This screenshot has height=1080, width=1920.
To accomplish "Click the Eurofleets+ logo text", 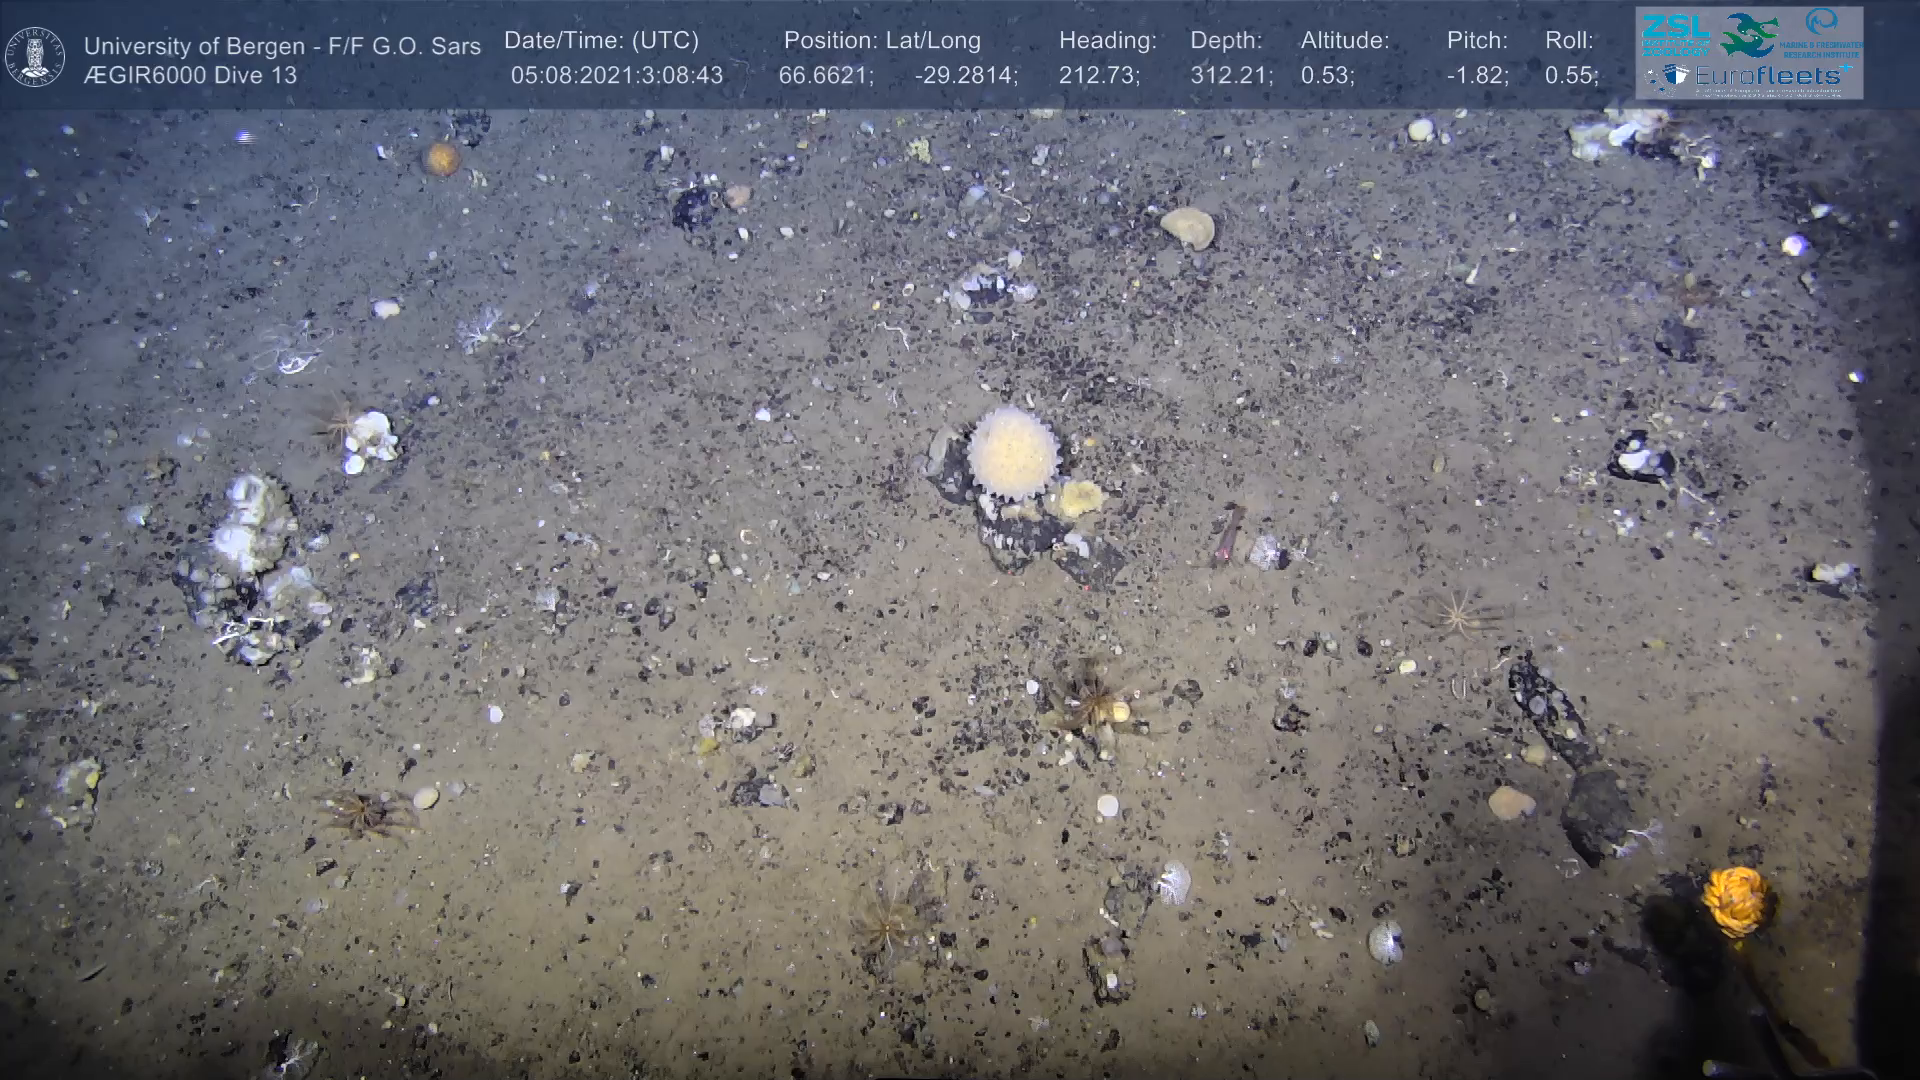I will click(1768, 76).
